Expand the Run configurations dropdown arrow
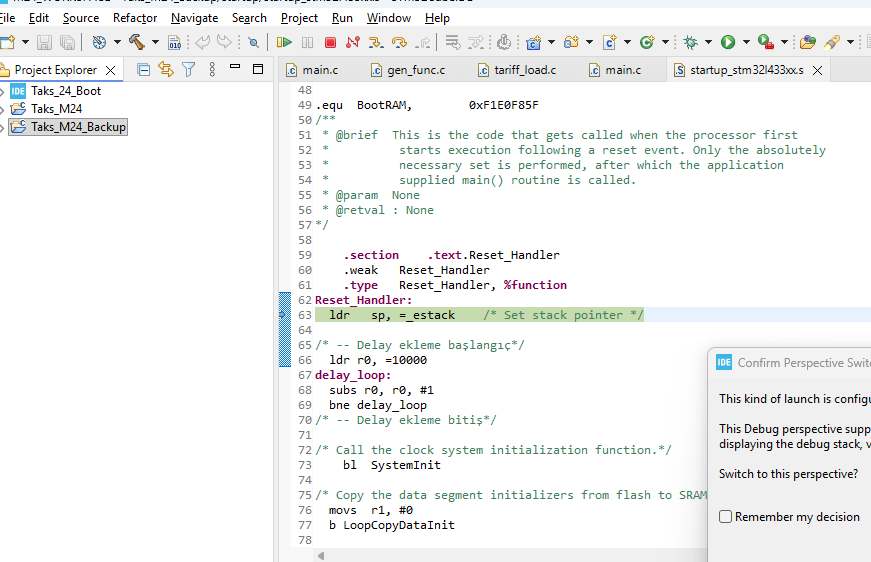The image size is (871, 562). pyautogui.click(x=746, y=42)
